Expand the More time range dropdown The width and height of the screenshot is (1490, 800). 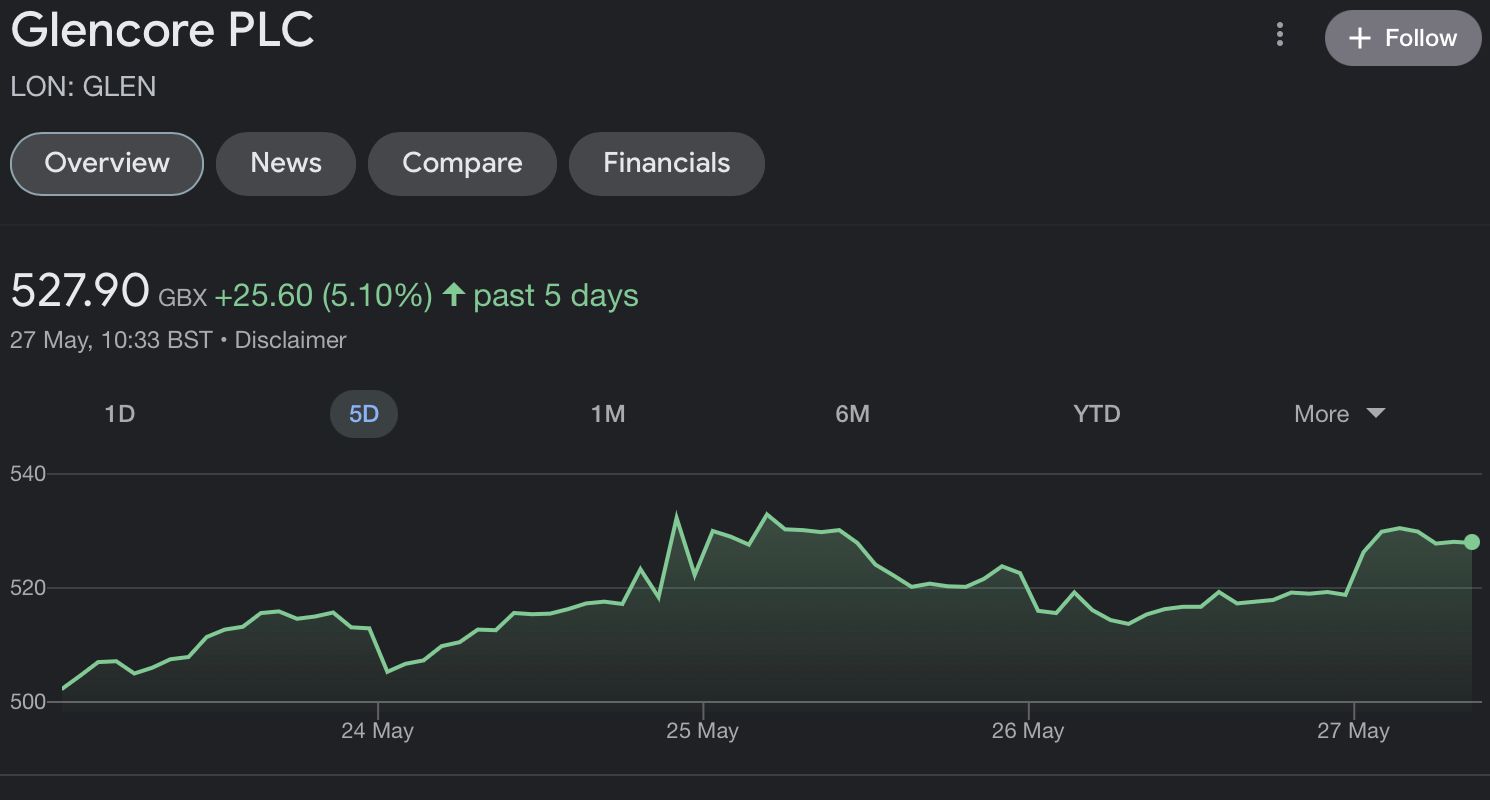pos(1339,414)
